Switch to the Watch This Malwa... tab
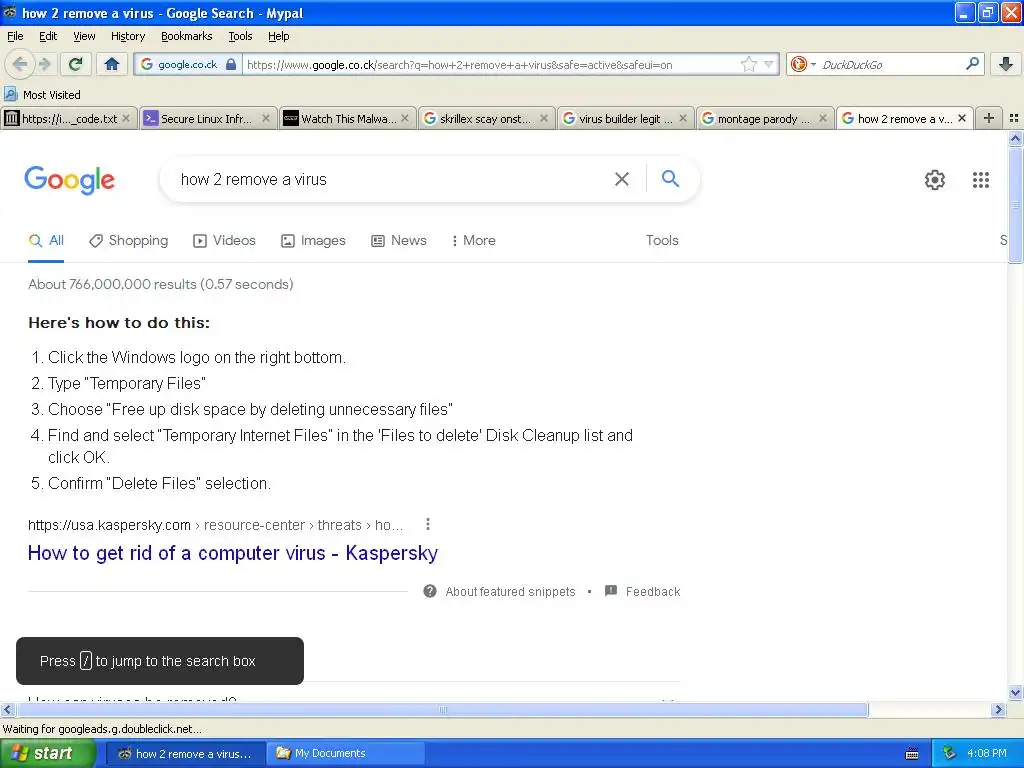 tap(347, 118)
